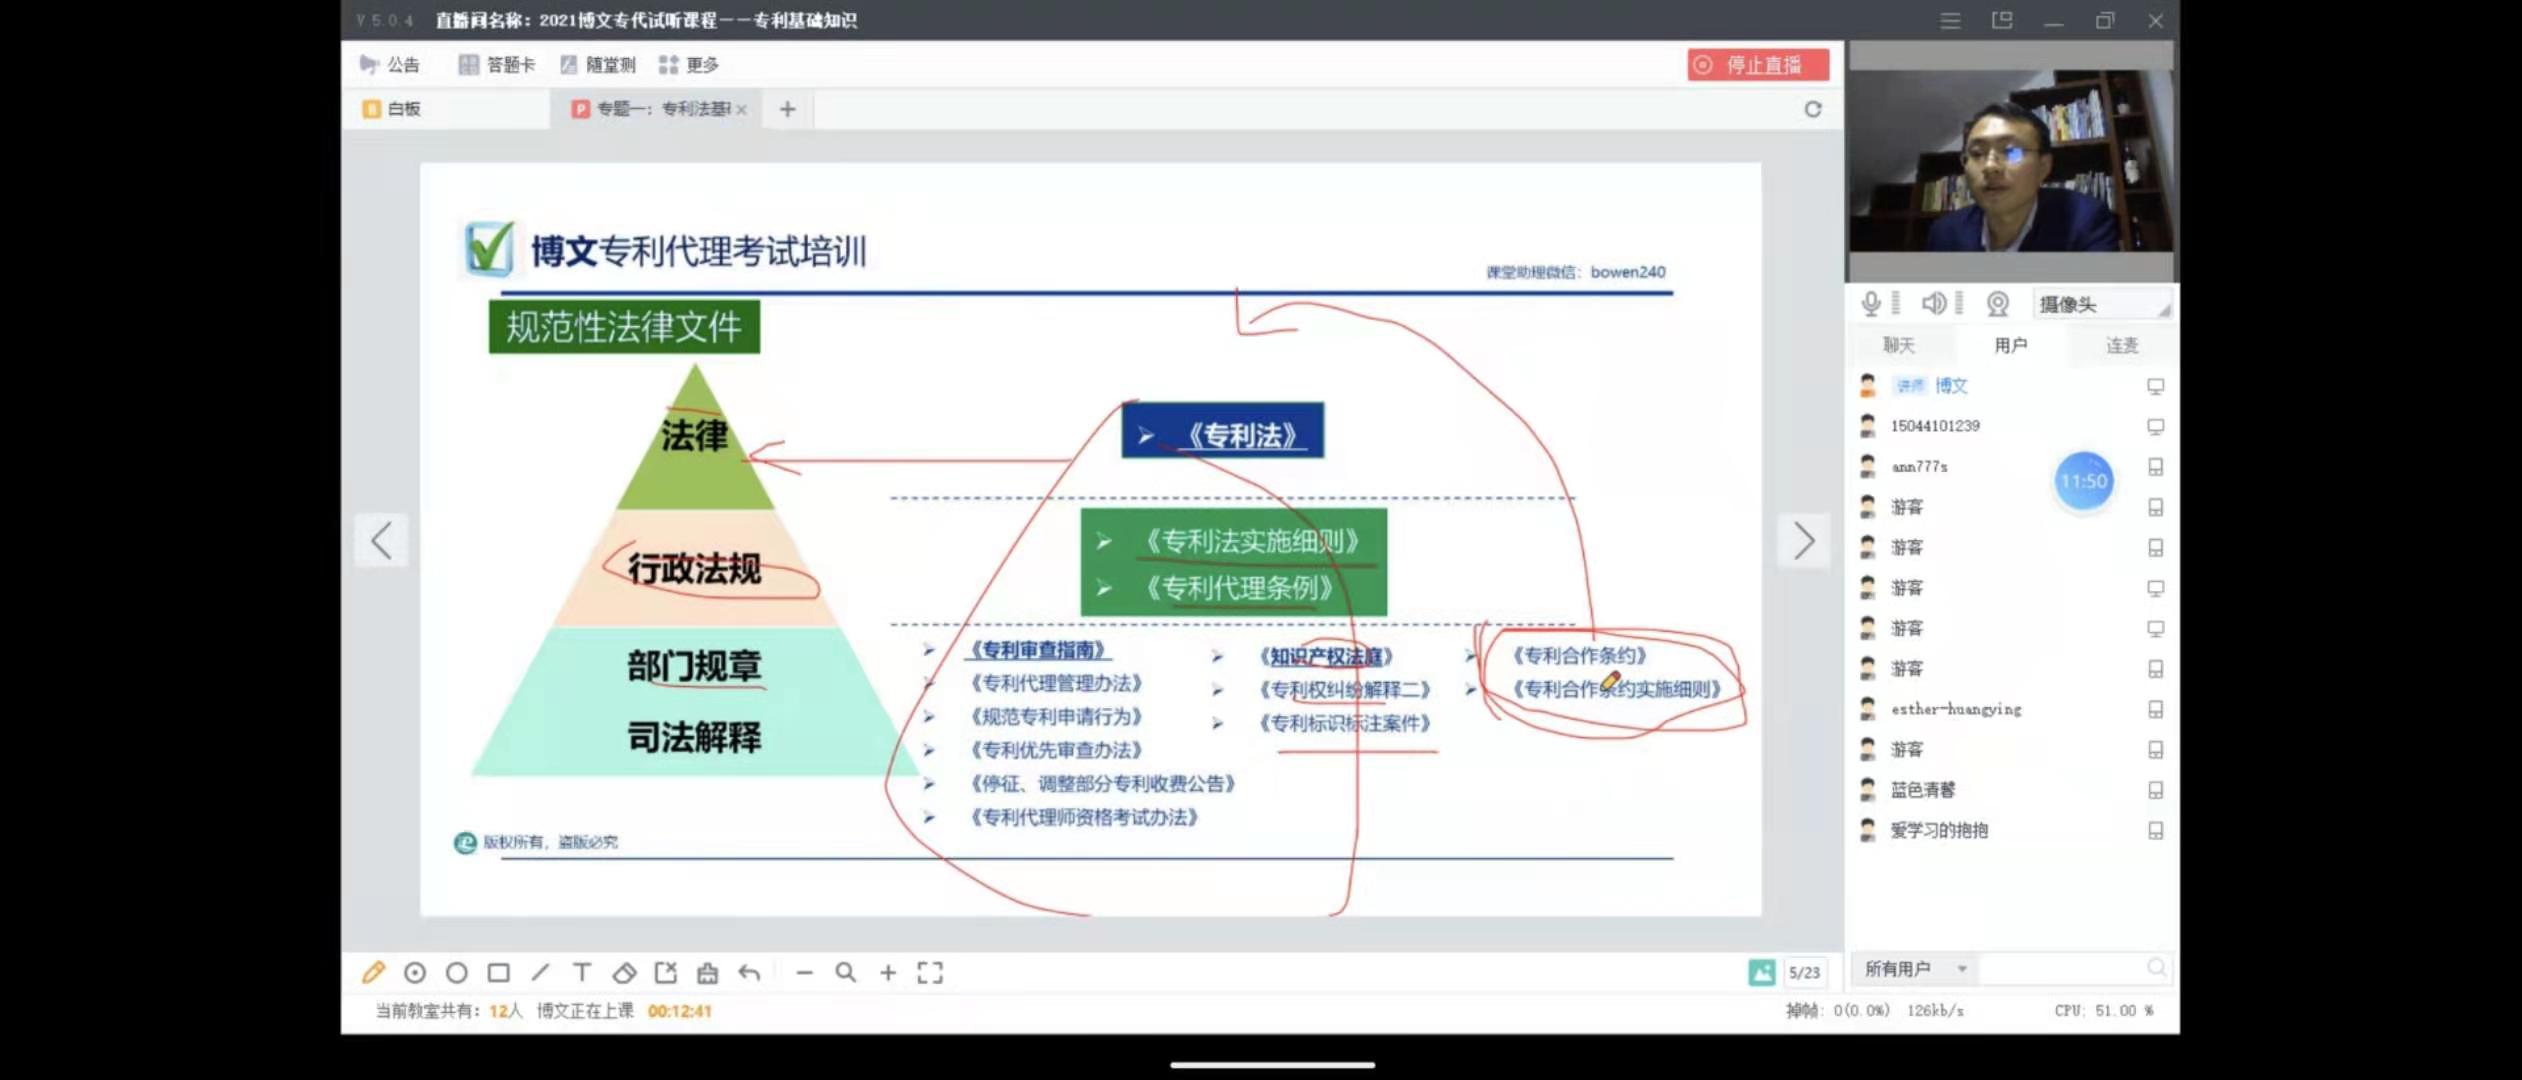2522x1080 pixels.
Task: Go to the next slide arrow
Action: pos(1803,541)
